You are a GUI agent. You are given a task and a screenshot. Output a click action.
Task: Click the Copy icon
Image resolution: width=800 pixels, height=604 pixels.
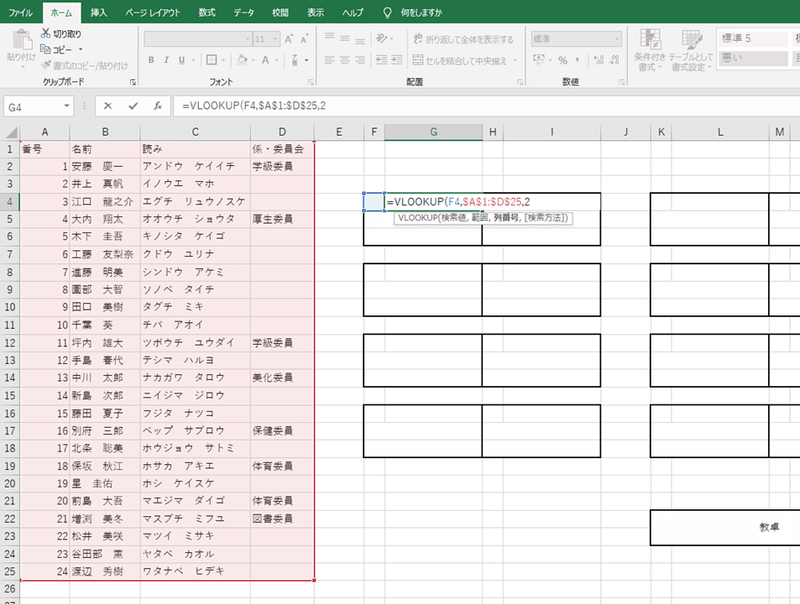point(45,49)
